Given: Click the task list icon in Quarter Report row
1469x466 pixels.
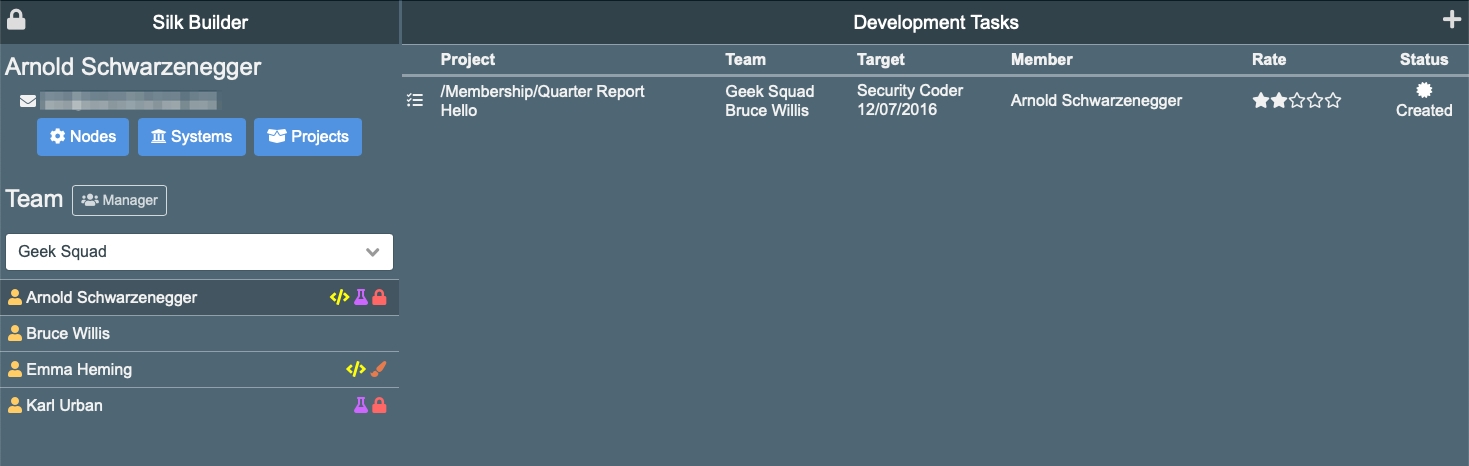Looking at the screenshot, I should point(415,100).
